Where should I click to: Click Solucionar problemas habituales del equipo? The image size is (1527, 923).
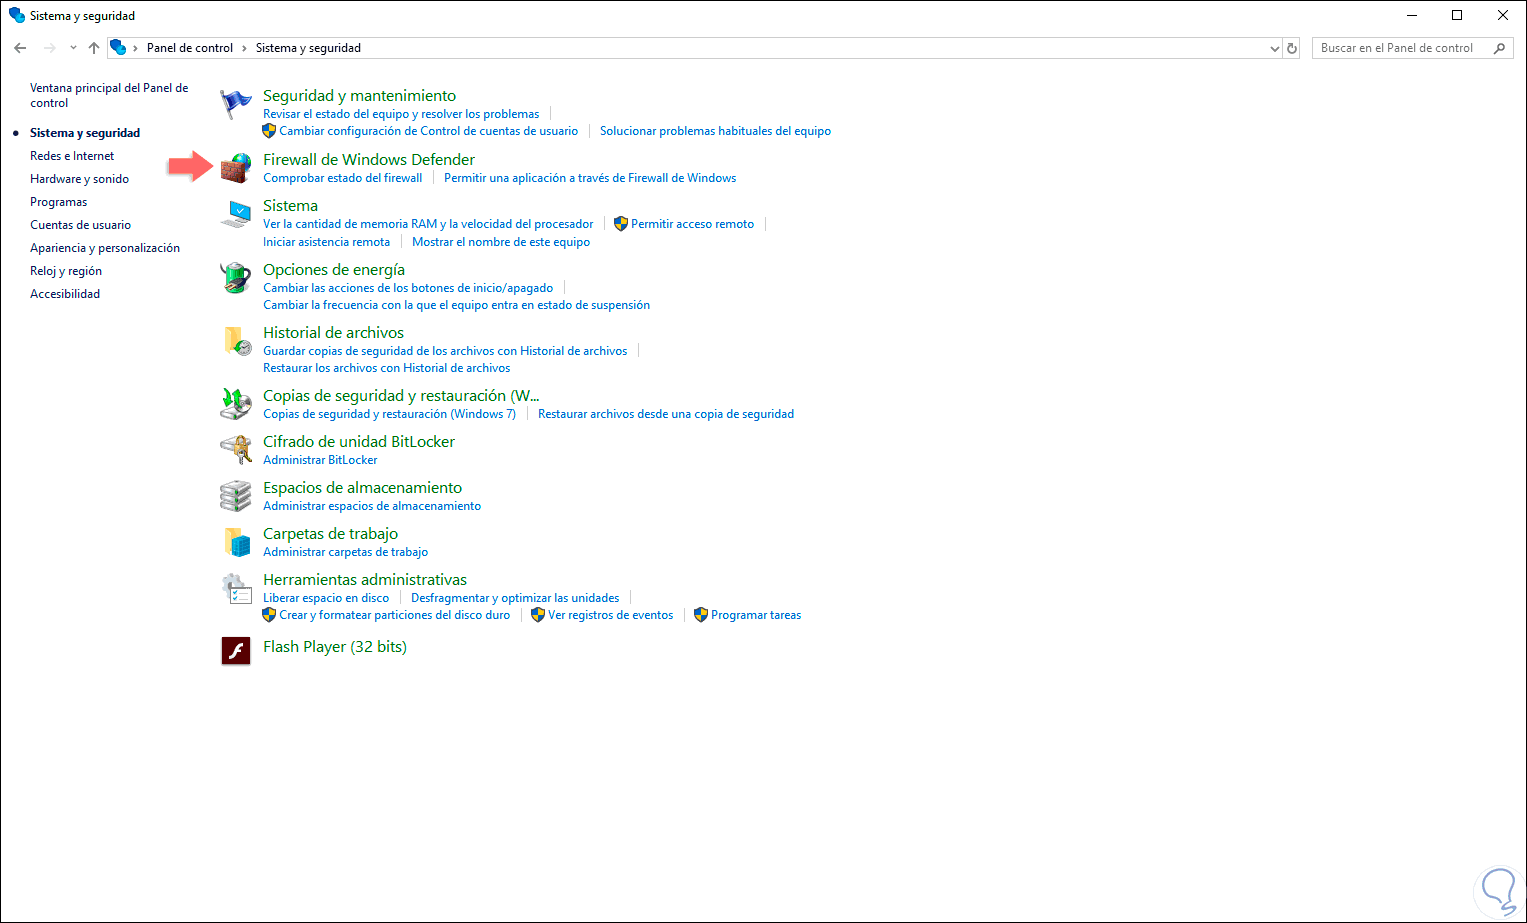point(715,131)
